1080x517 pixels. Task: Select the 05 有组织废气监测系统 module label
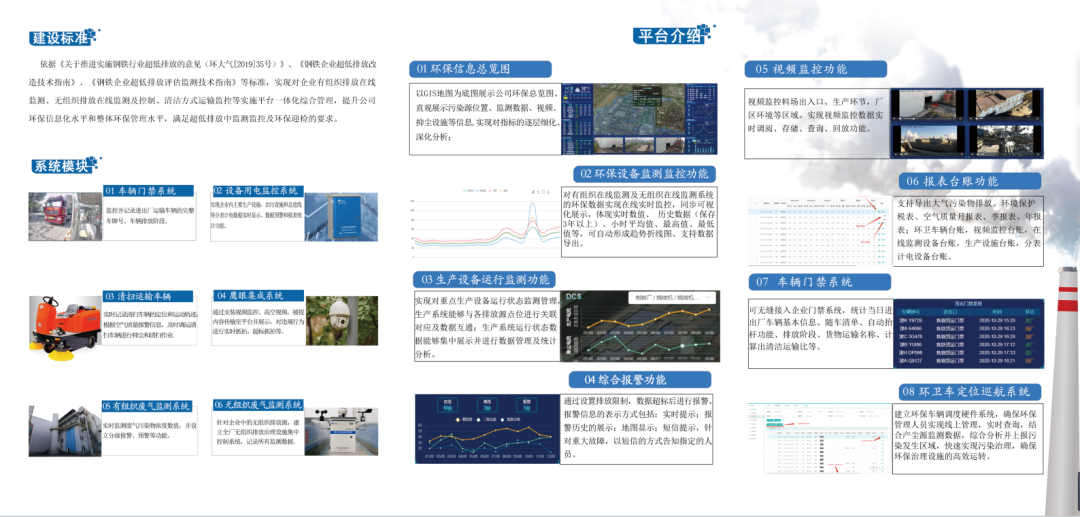tap(147, 406)
